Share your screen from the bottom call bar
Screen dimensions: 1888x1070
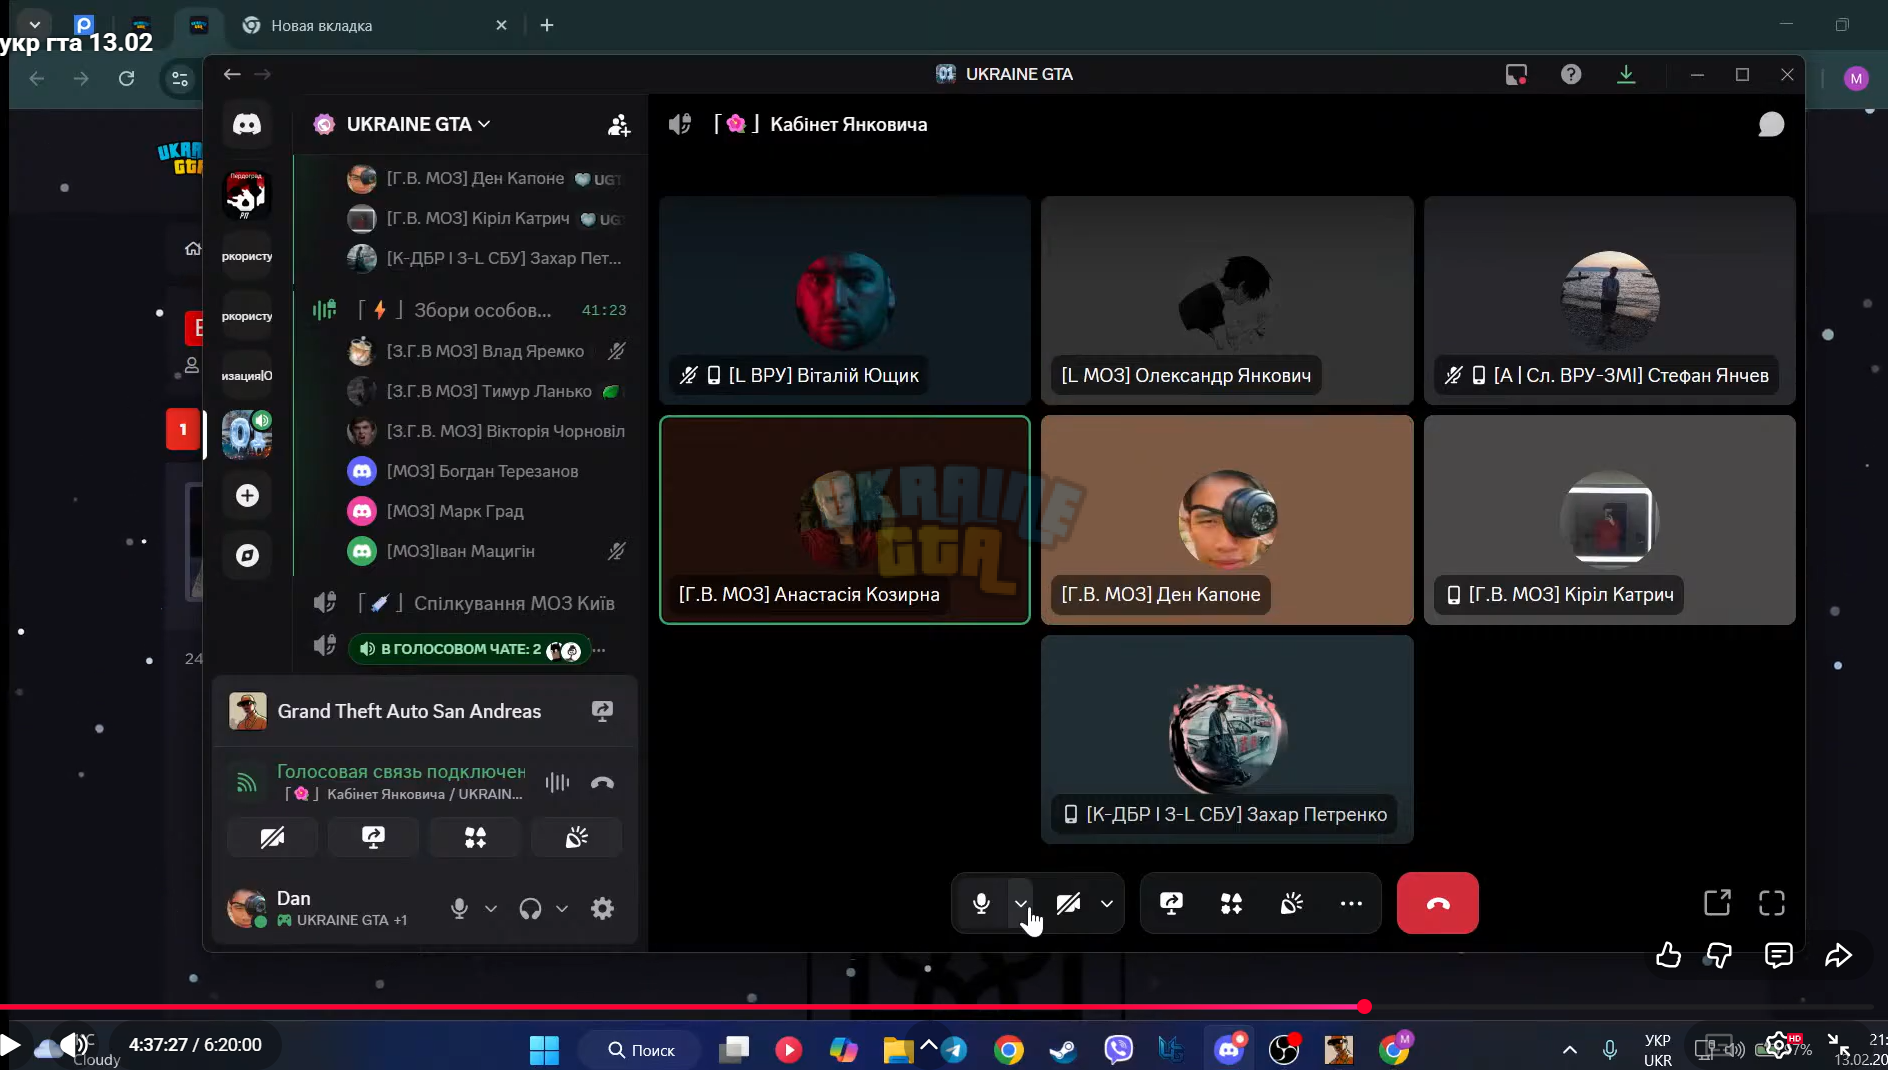[x=1171, y=903]
